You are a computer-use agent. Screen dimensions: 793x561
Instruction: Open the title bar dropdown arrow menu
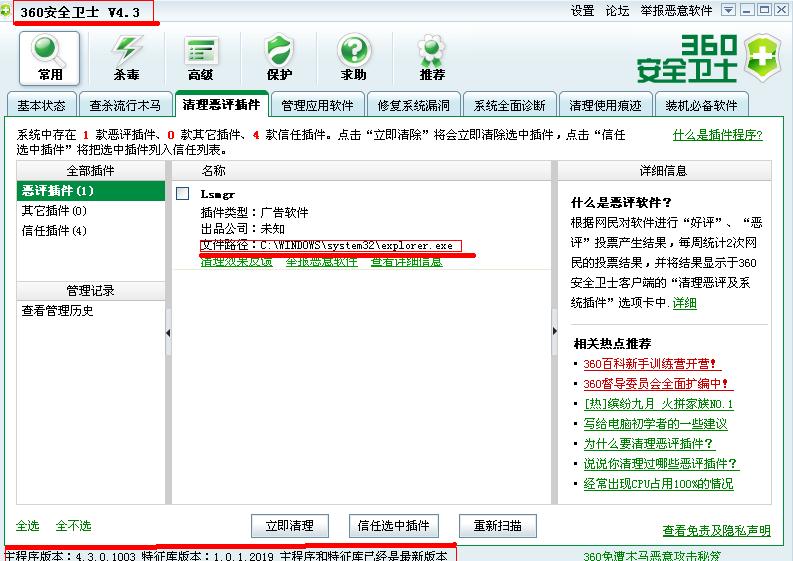[x=728, y=10]
